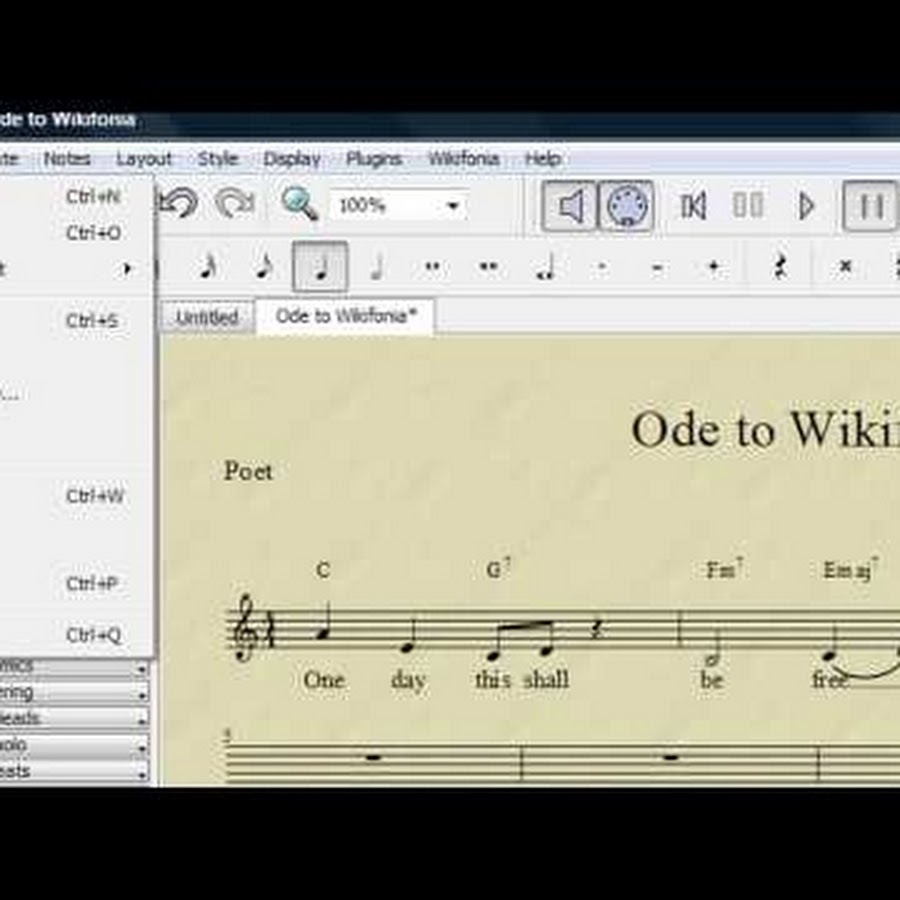Screen dimensions: 900x900
Task: Toggle the MIDI input plug button
Action: [626, 206]
